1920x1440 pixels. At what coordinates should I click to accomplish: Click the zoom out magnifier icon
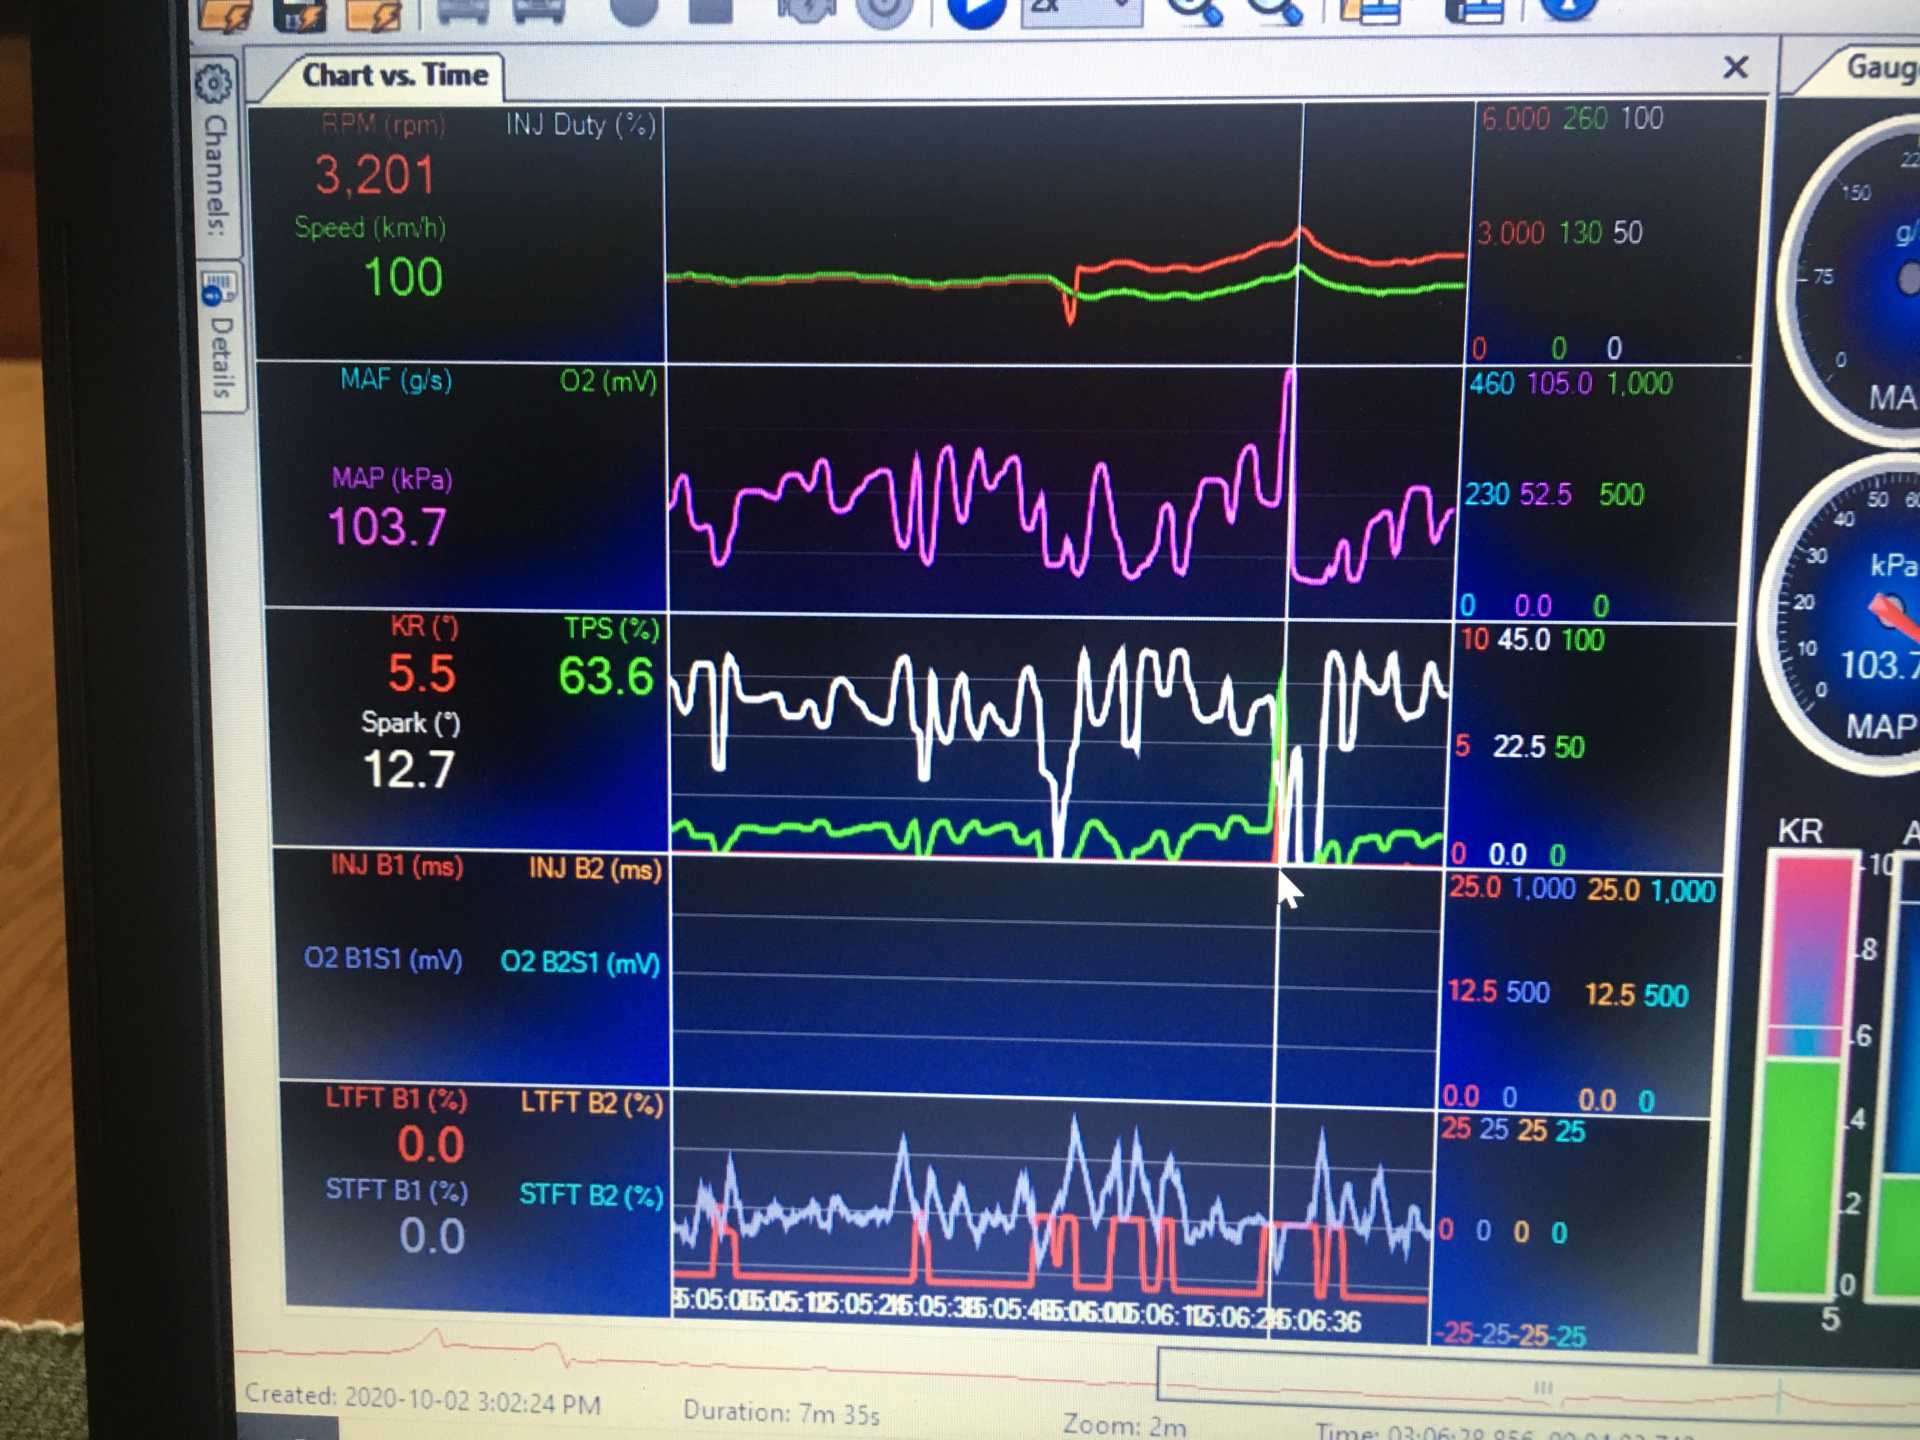coord(1276,10)
